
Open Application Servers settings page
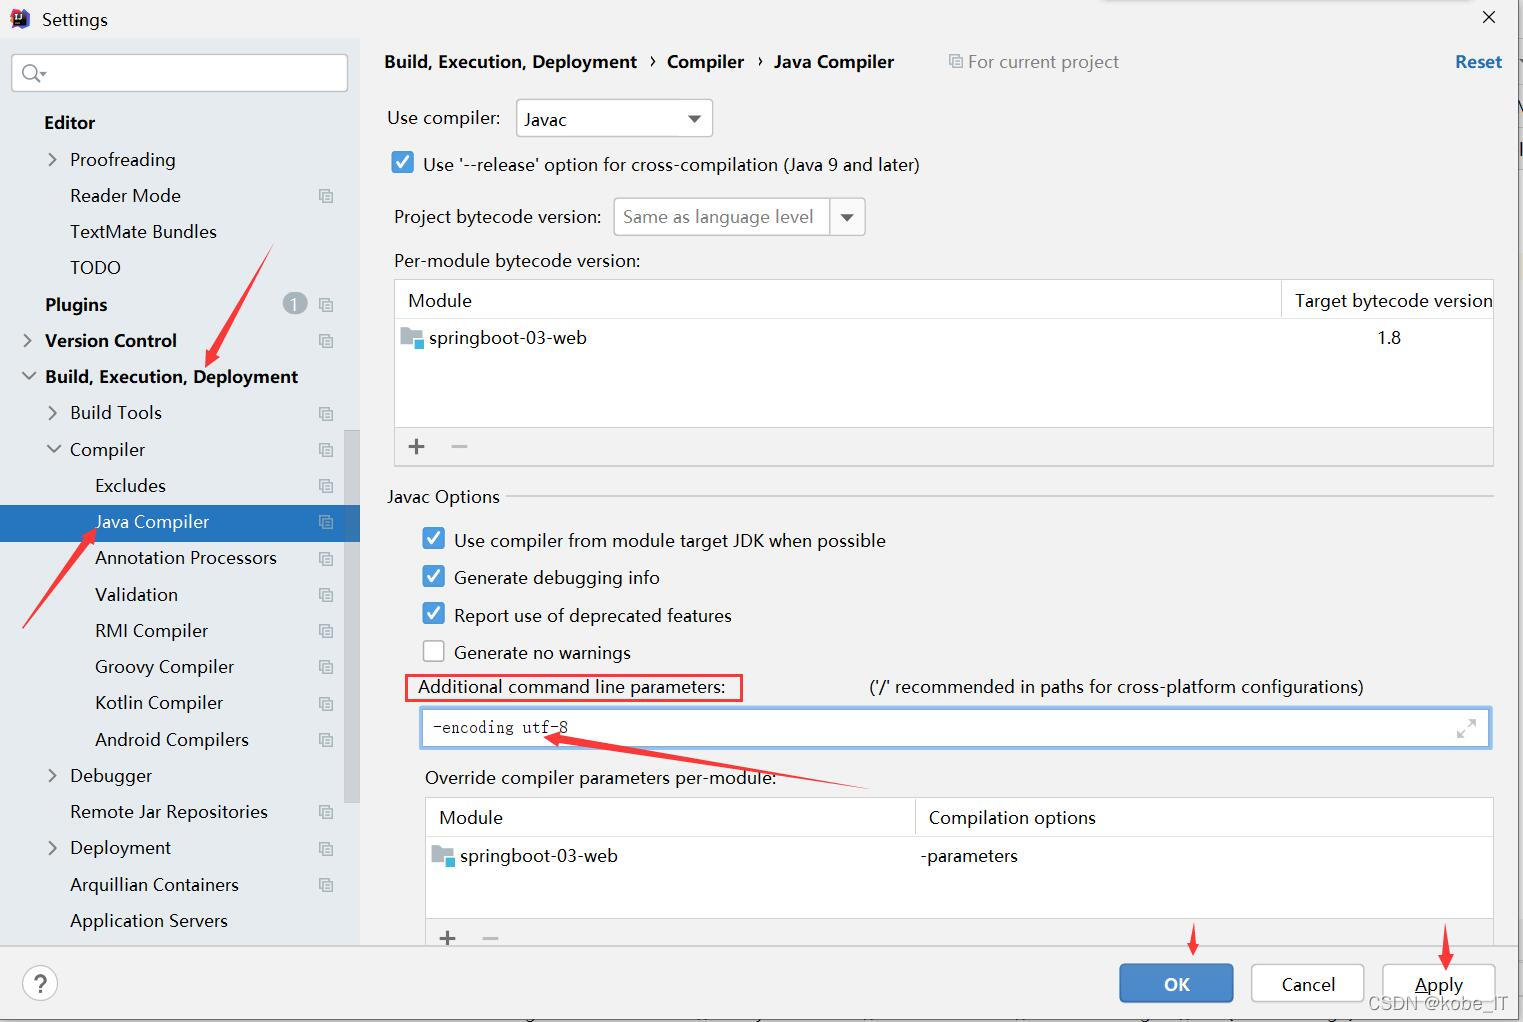[x=149, y=921]
